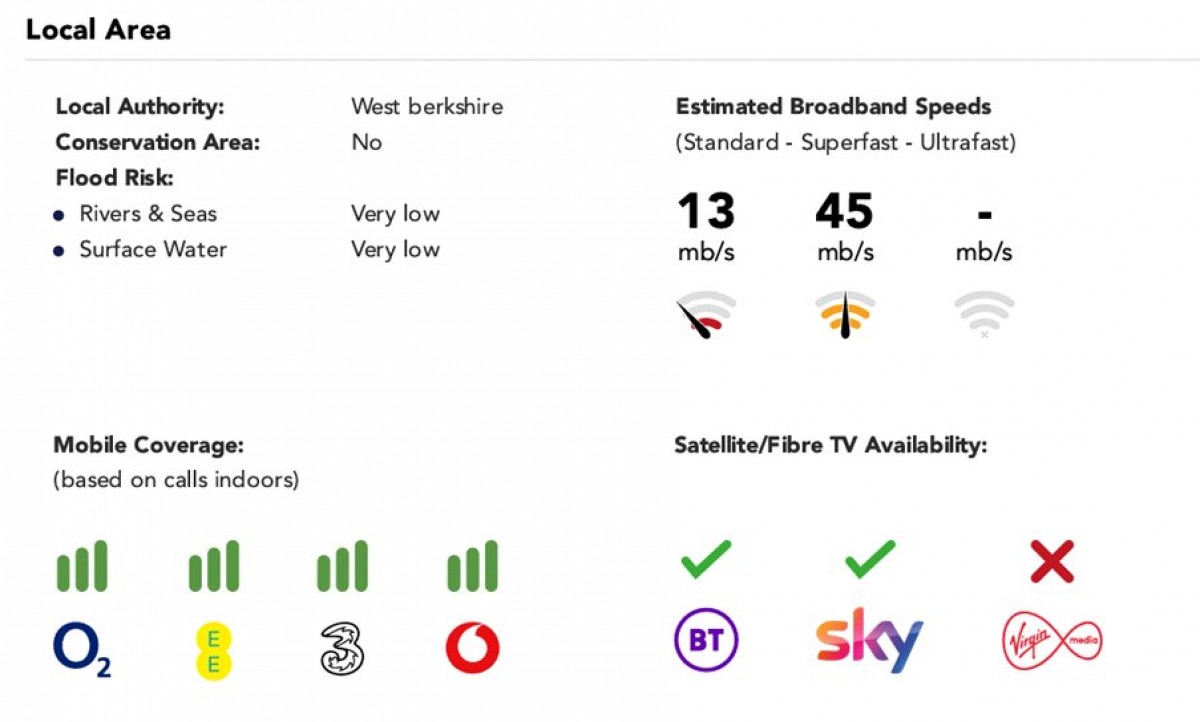Viewport: 1200px width, 722px height.
Task: Click the superfast broadband orange gauge icon
Action: pyautogui.click(x=845, y=315)
